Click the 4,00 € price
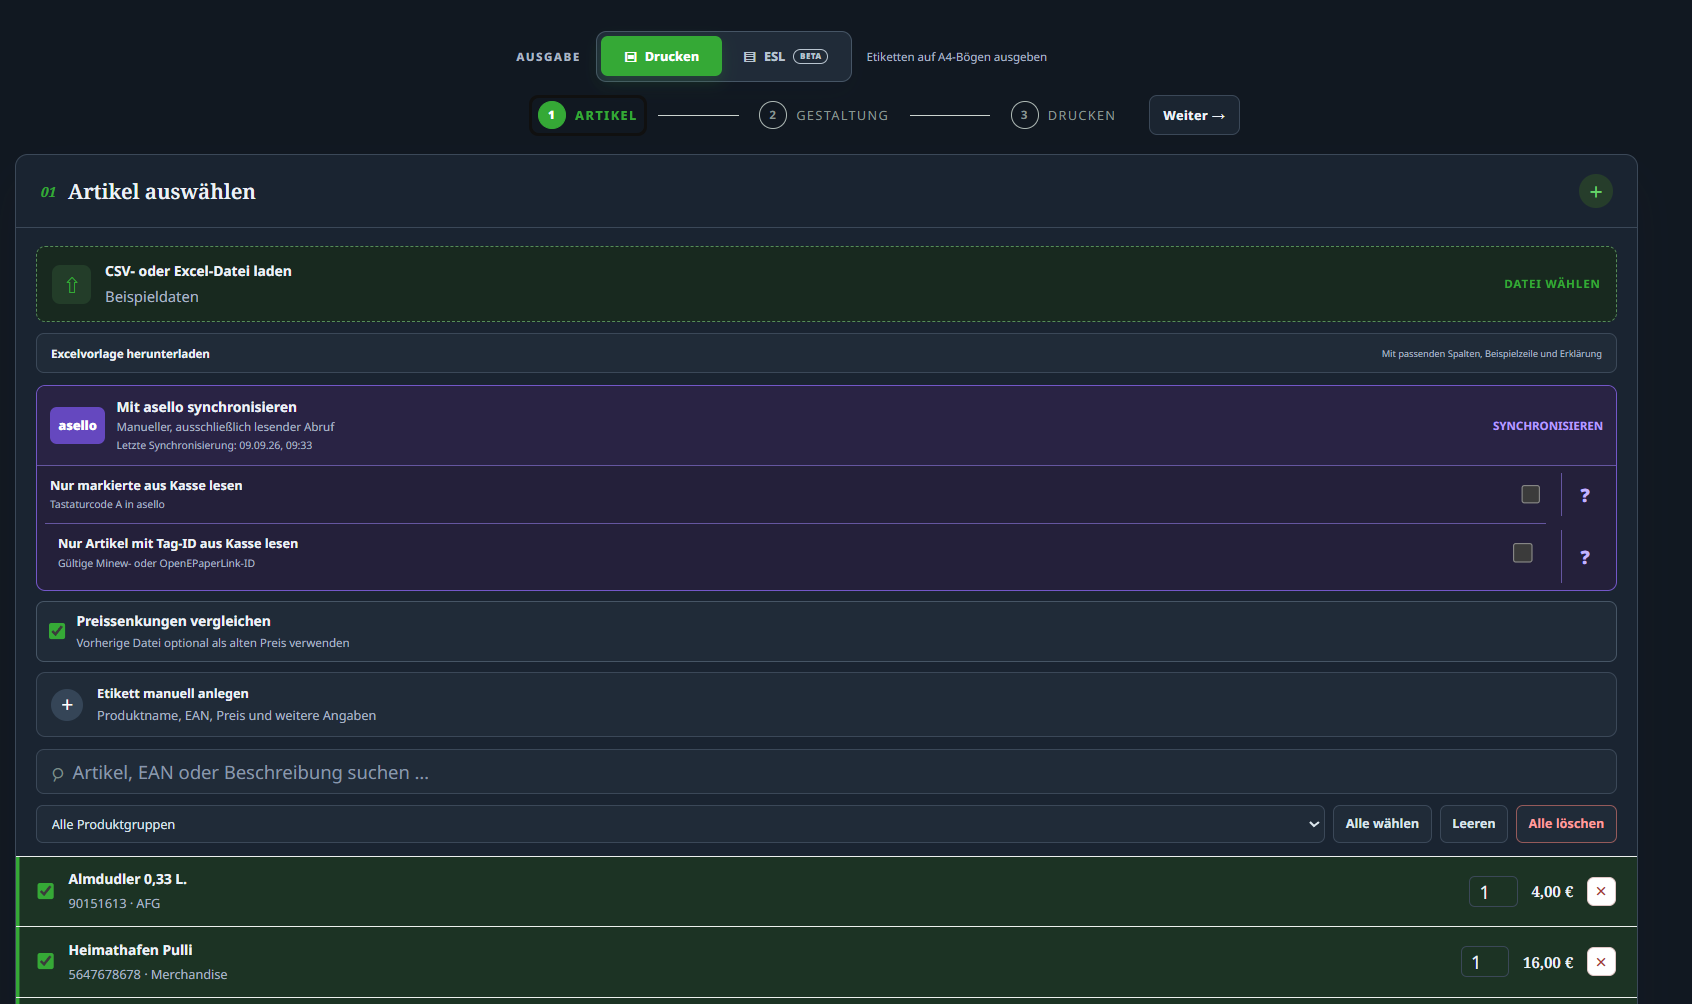The image size is (1692, 1004). pyautogui.click(x=1552, y=892)
